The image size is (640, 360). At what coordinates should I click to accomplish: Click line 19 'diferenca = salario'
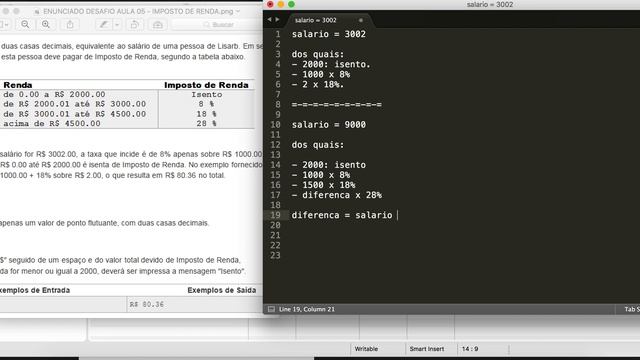point(342,215)
